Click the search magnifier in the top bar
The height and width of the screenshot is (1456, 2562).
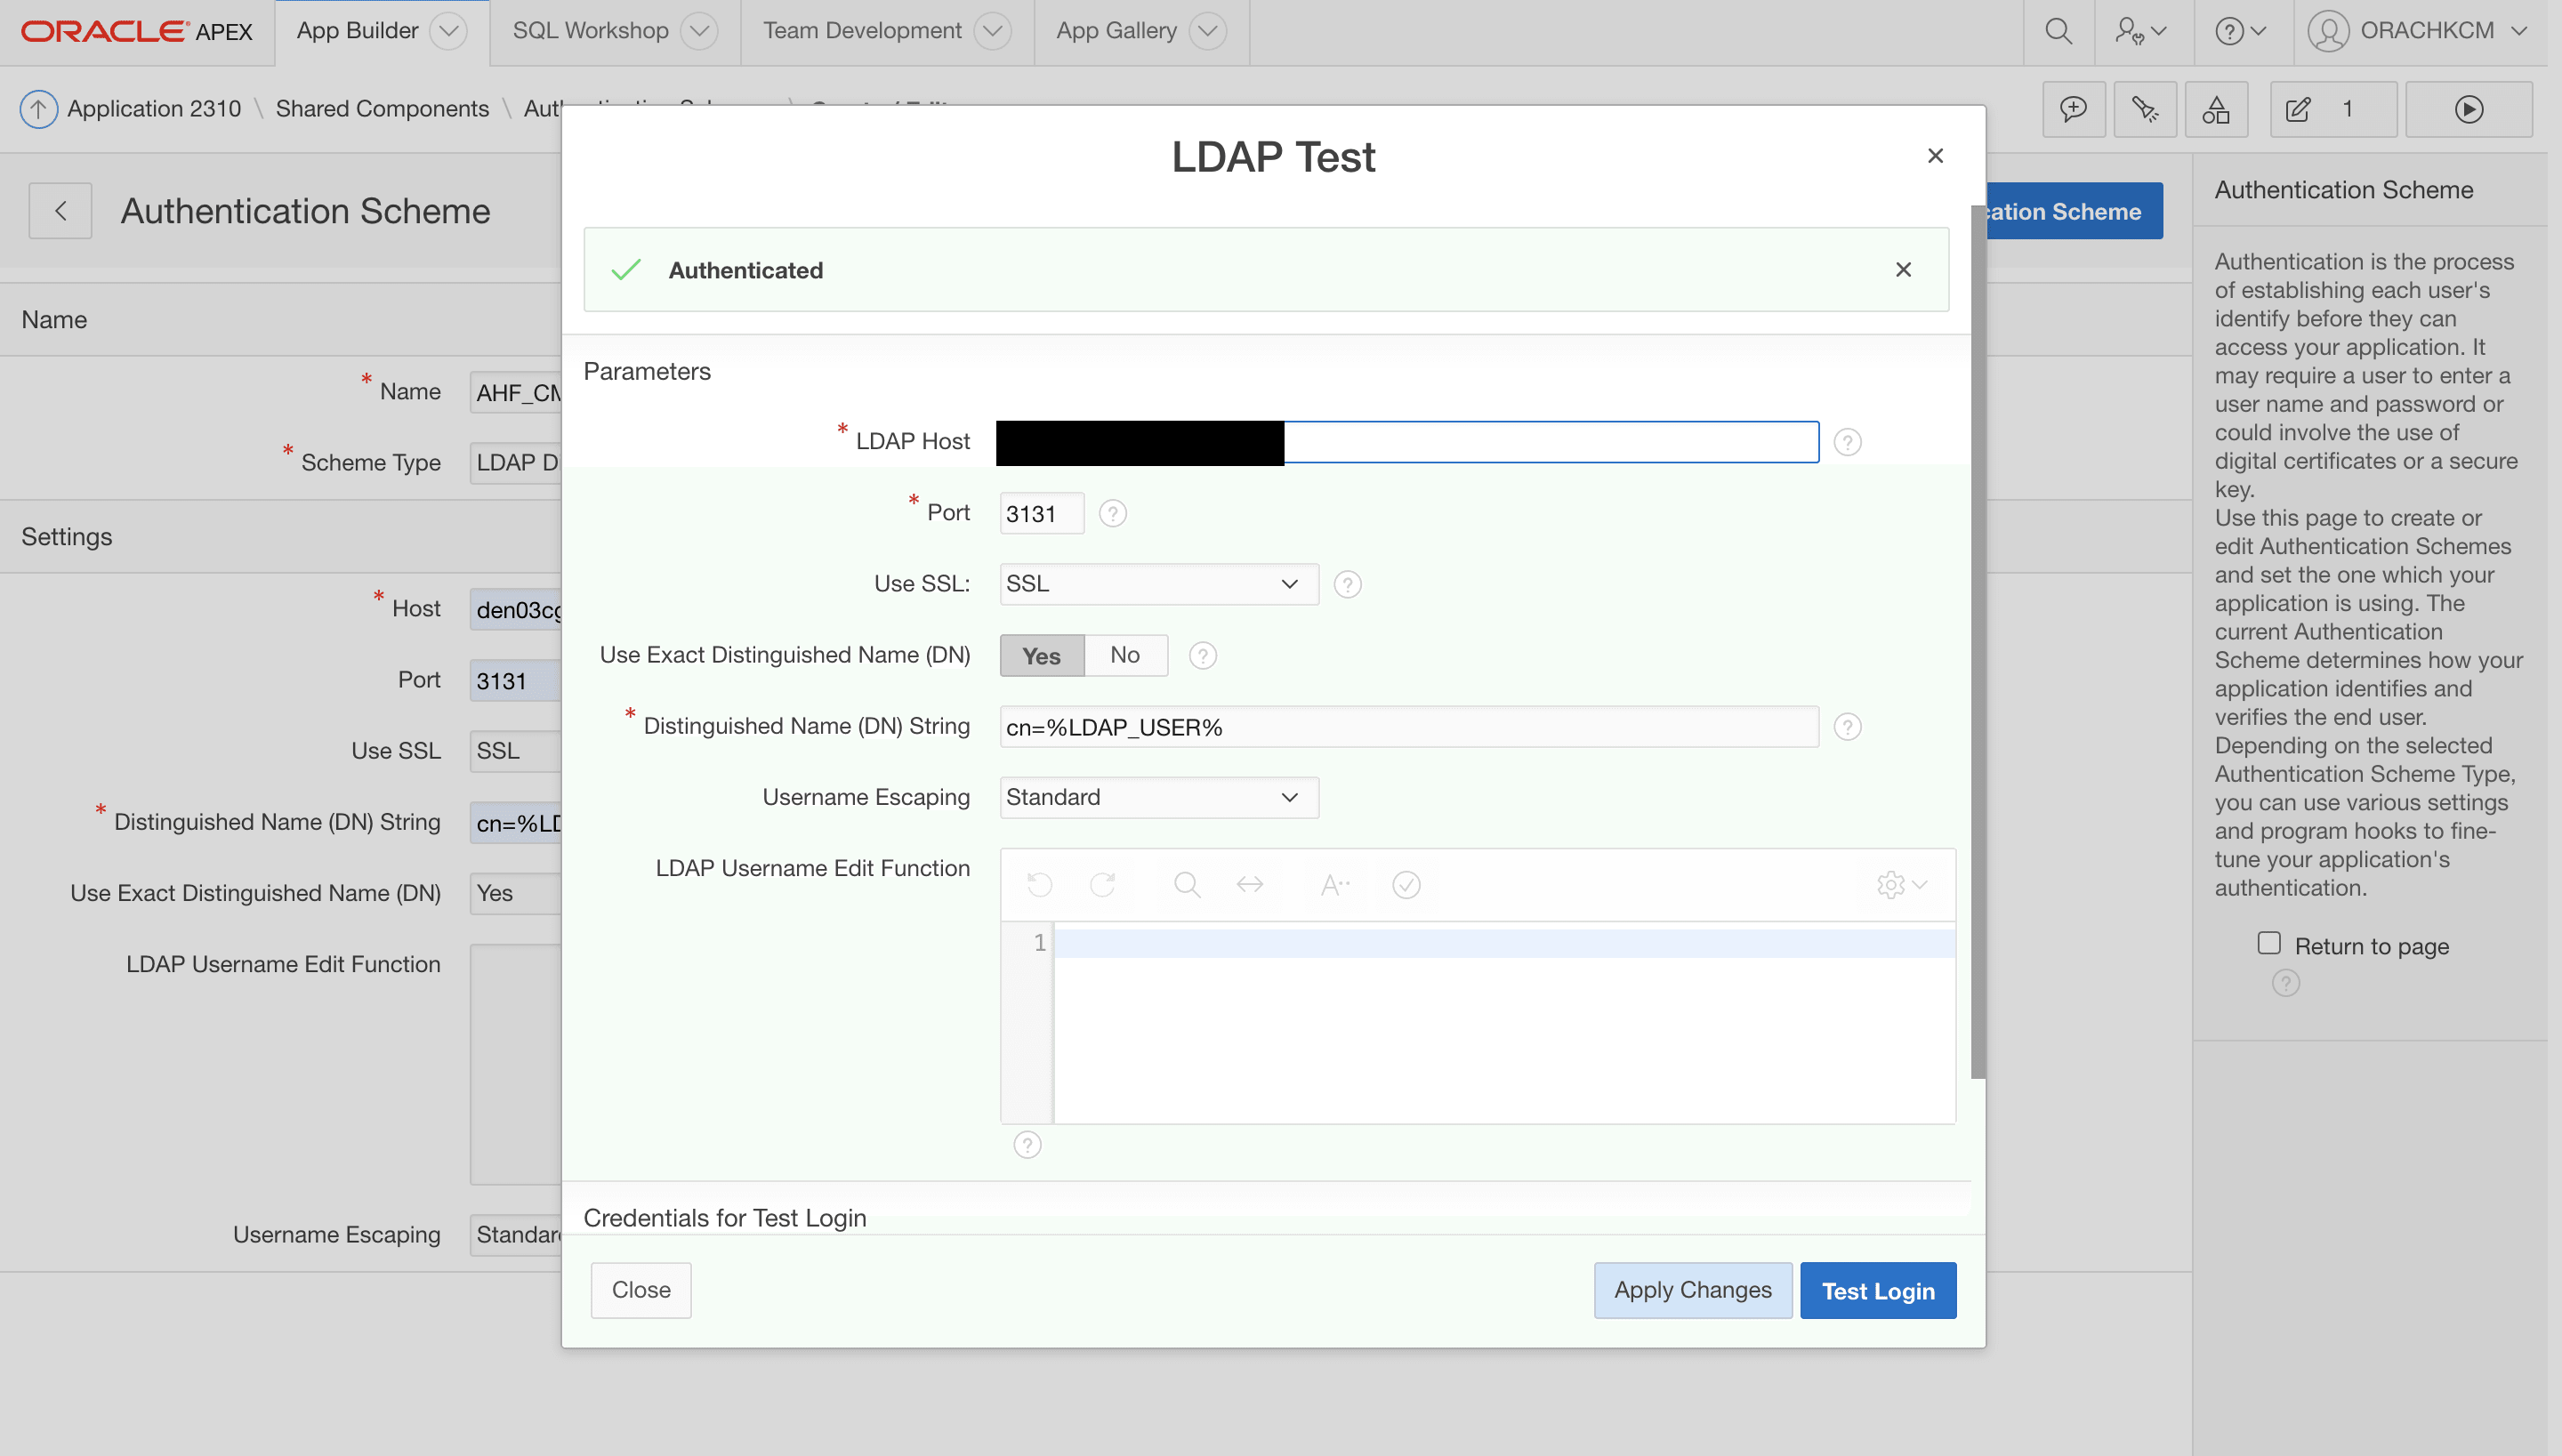click(x=2058, y=31)
